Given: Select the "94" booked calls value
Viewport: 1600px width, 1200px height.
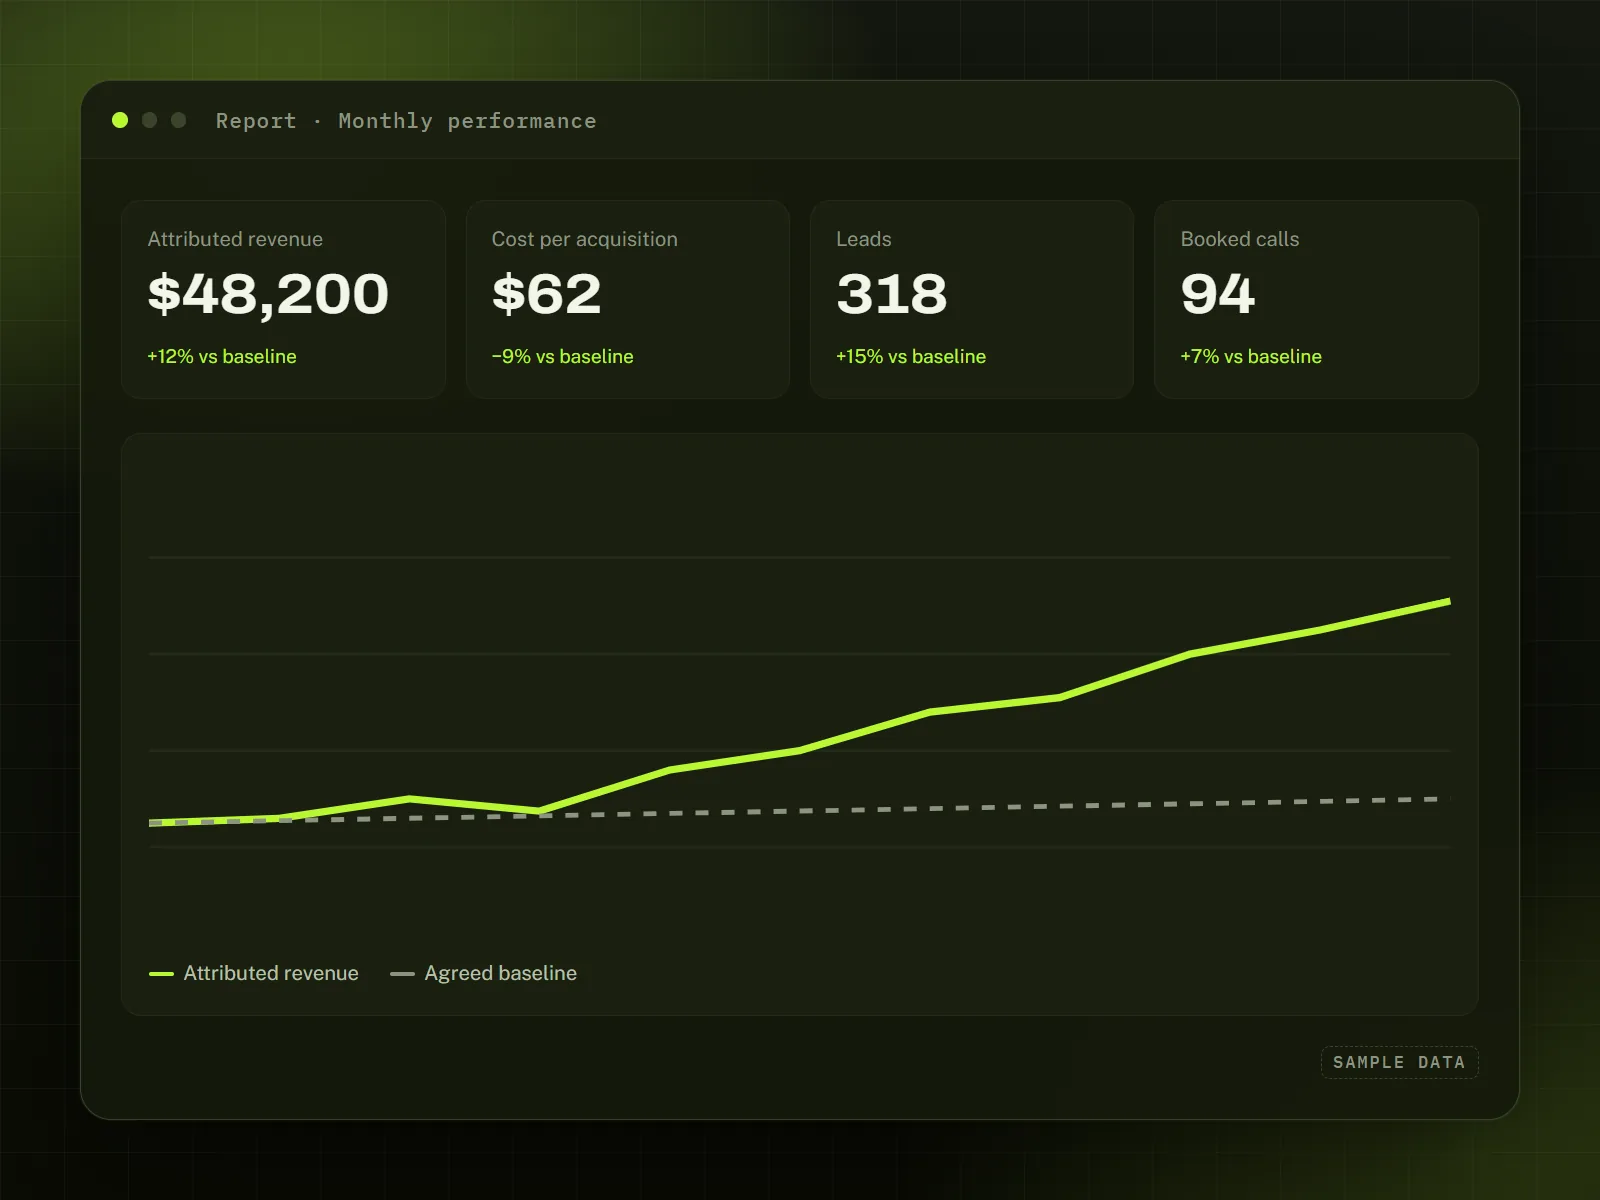Looking at the screenshot, I should 1218,294.
